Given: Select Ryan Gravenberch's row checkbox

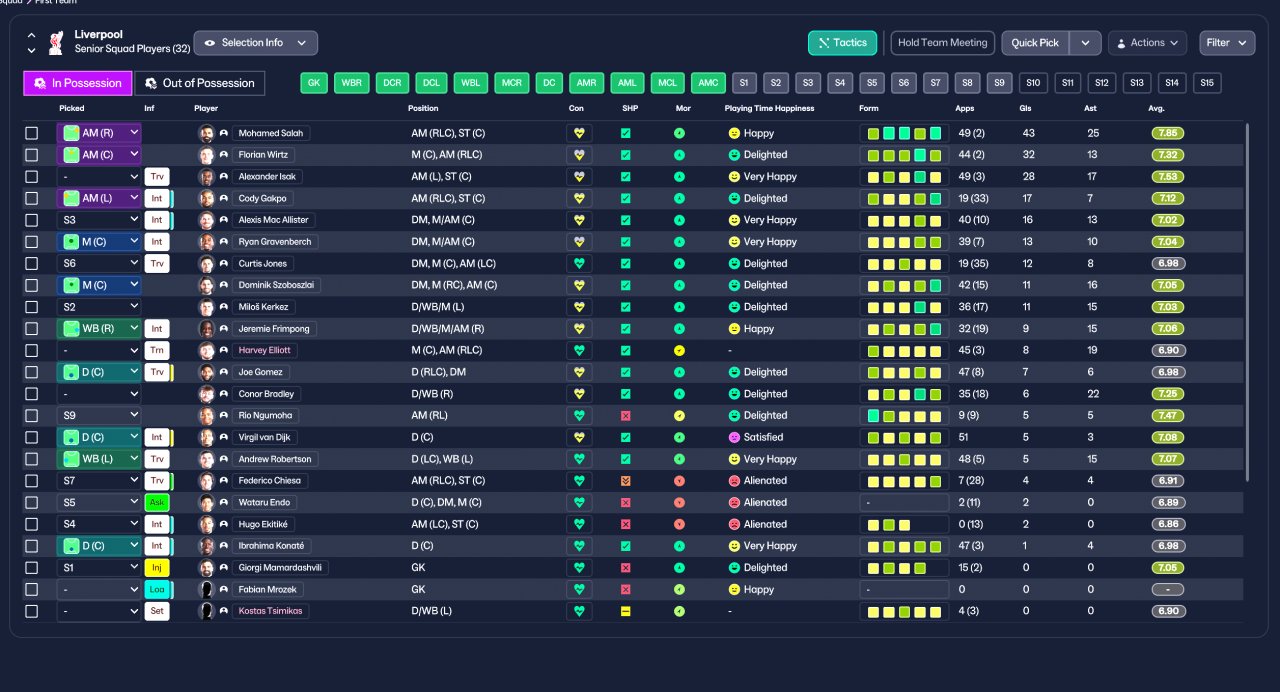Looking at the screenshot, I should (x=32, y=242).
